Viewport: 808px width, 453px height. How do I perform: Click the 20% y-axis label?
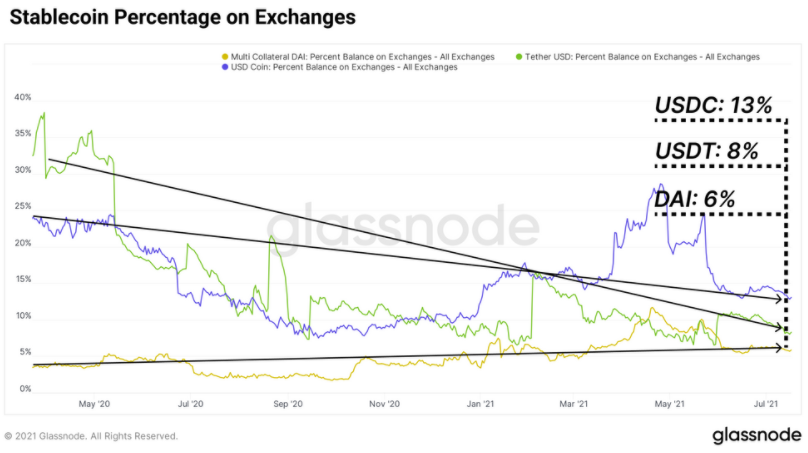click(22, 243)
